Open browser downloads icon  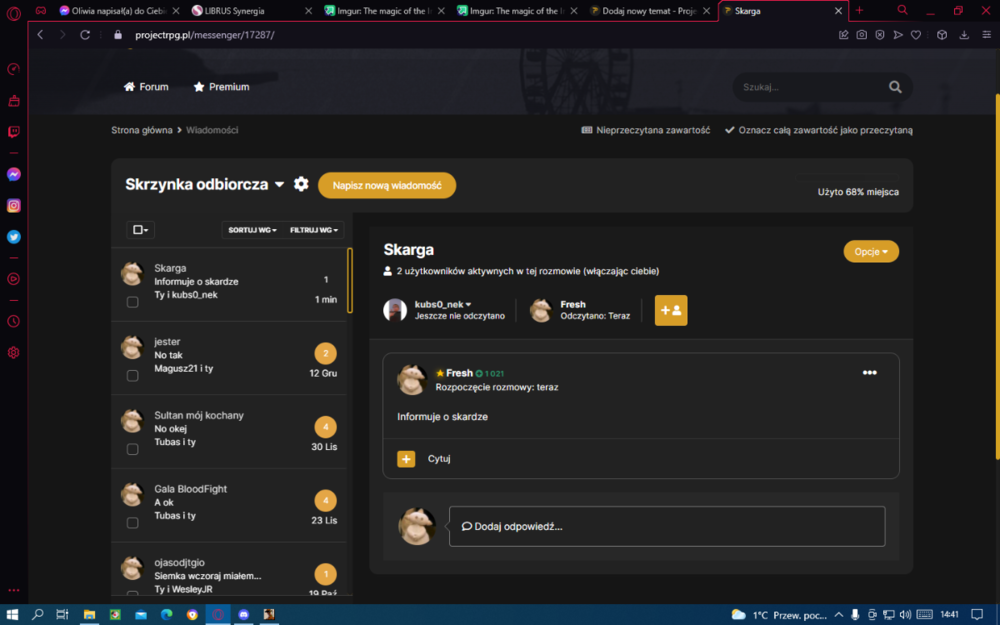(x=964, y=35)
